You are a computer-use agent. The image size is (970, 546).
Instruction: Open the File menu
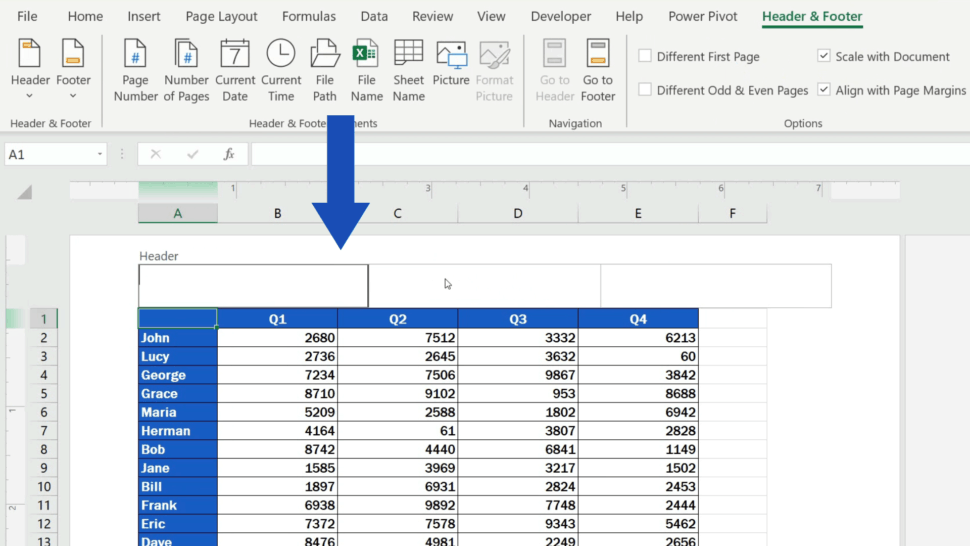coord(27,16)
